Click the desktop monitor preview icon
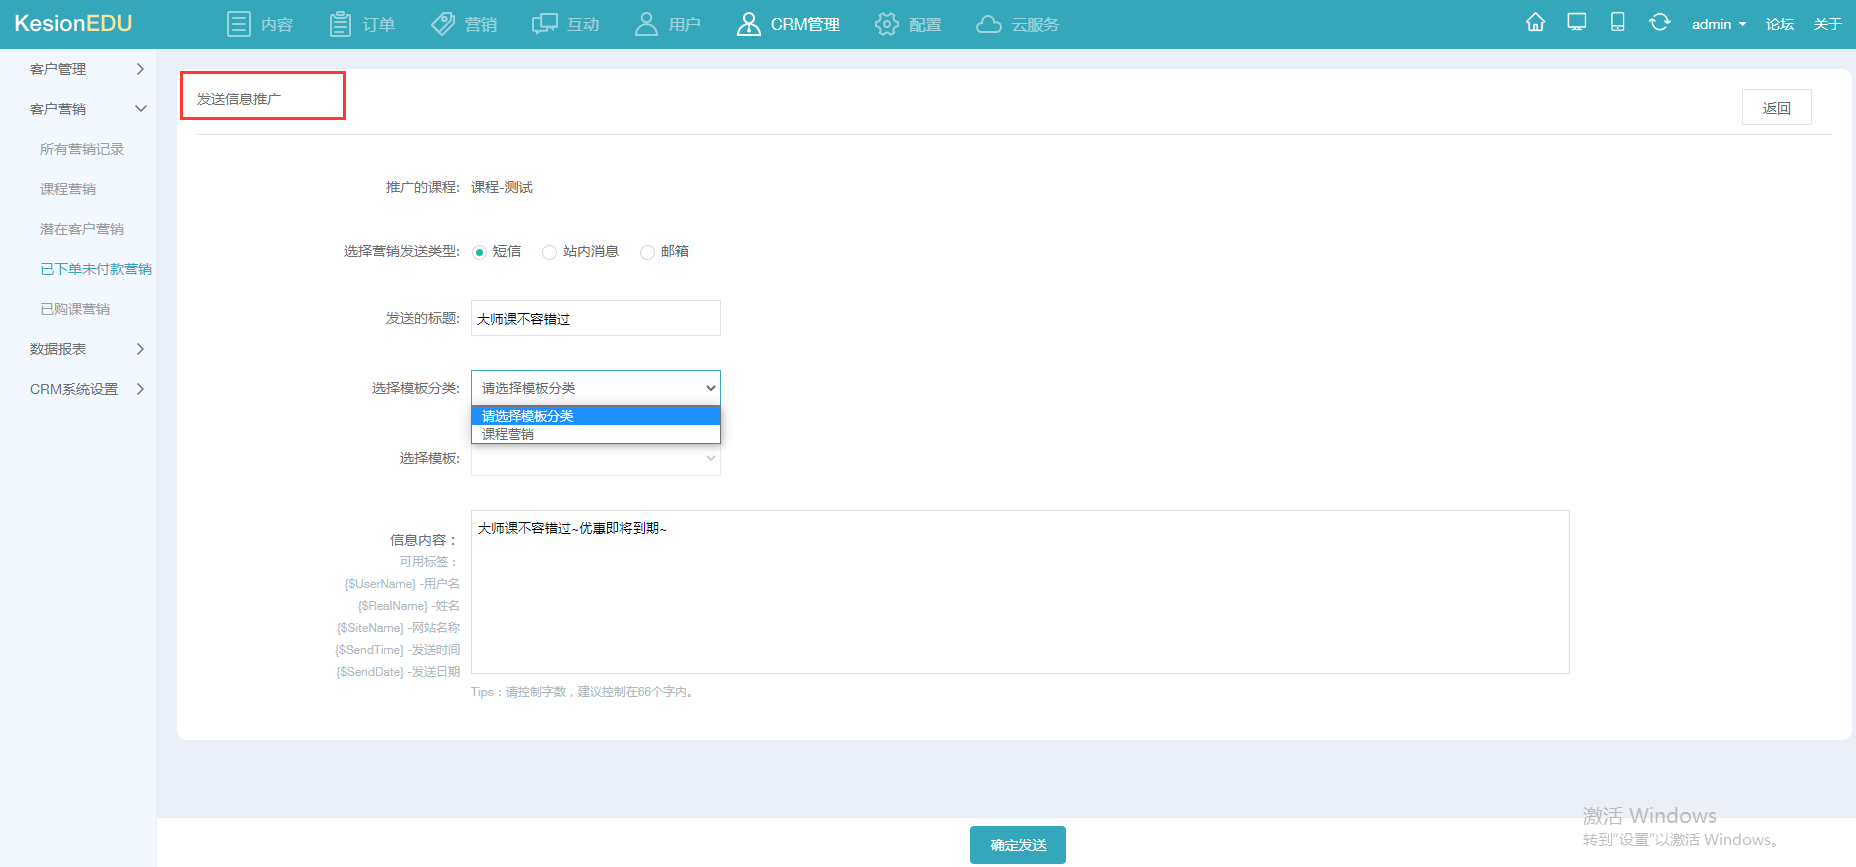Screen dimensions: 1856x867 point(1577,22)
